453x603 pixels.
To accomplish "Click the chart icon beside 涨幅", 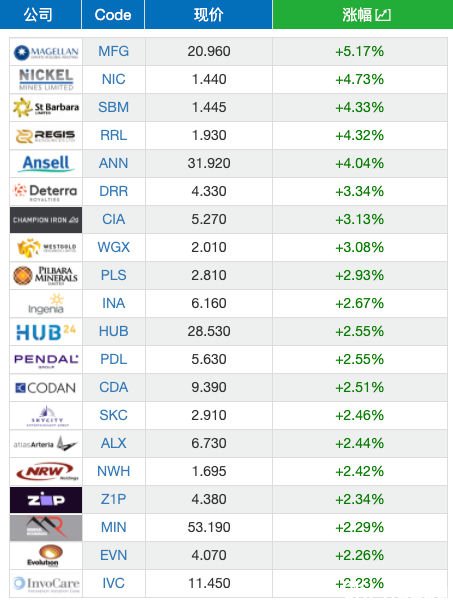I will 383,15.
